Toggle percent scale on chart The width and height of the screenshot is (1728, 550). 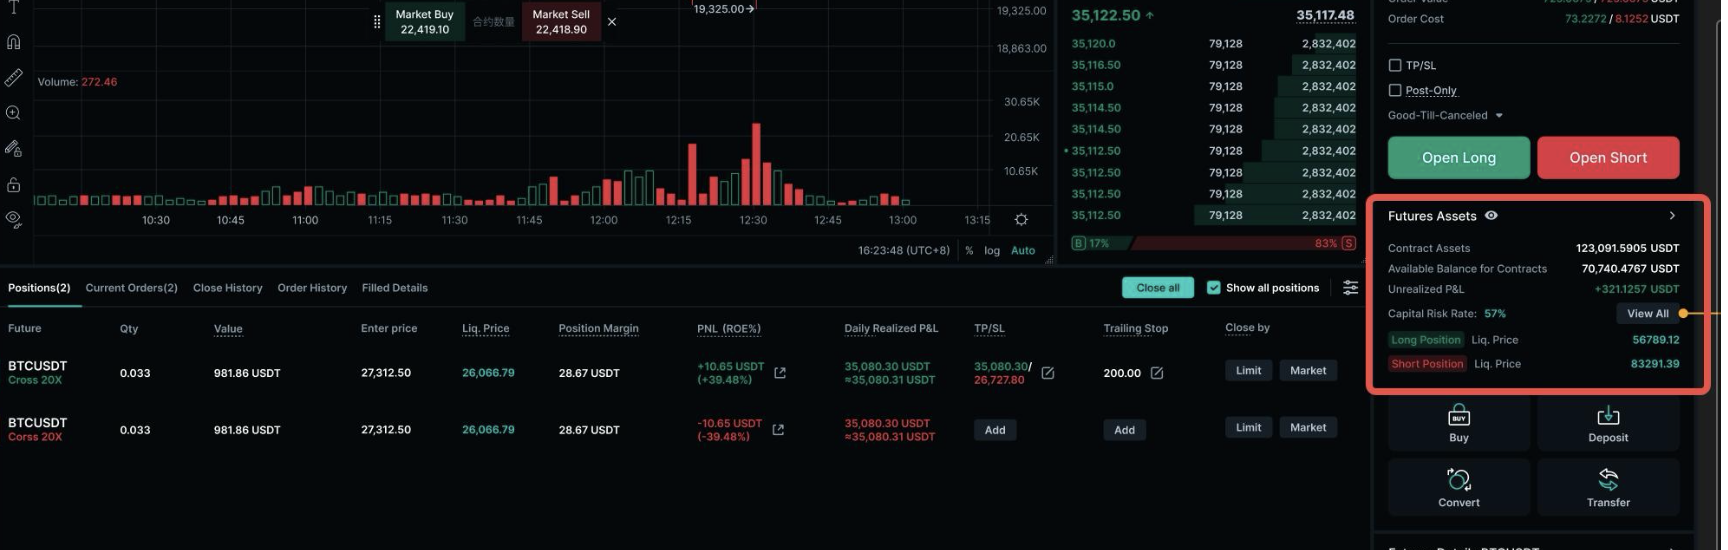(969, 251)
